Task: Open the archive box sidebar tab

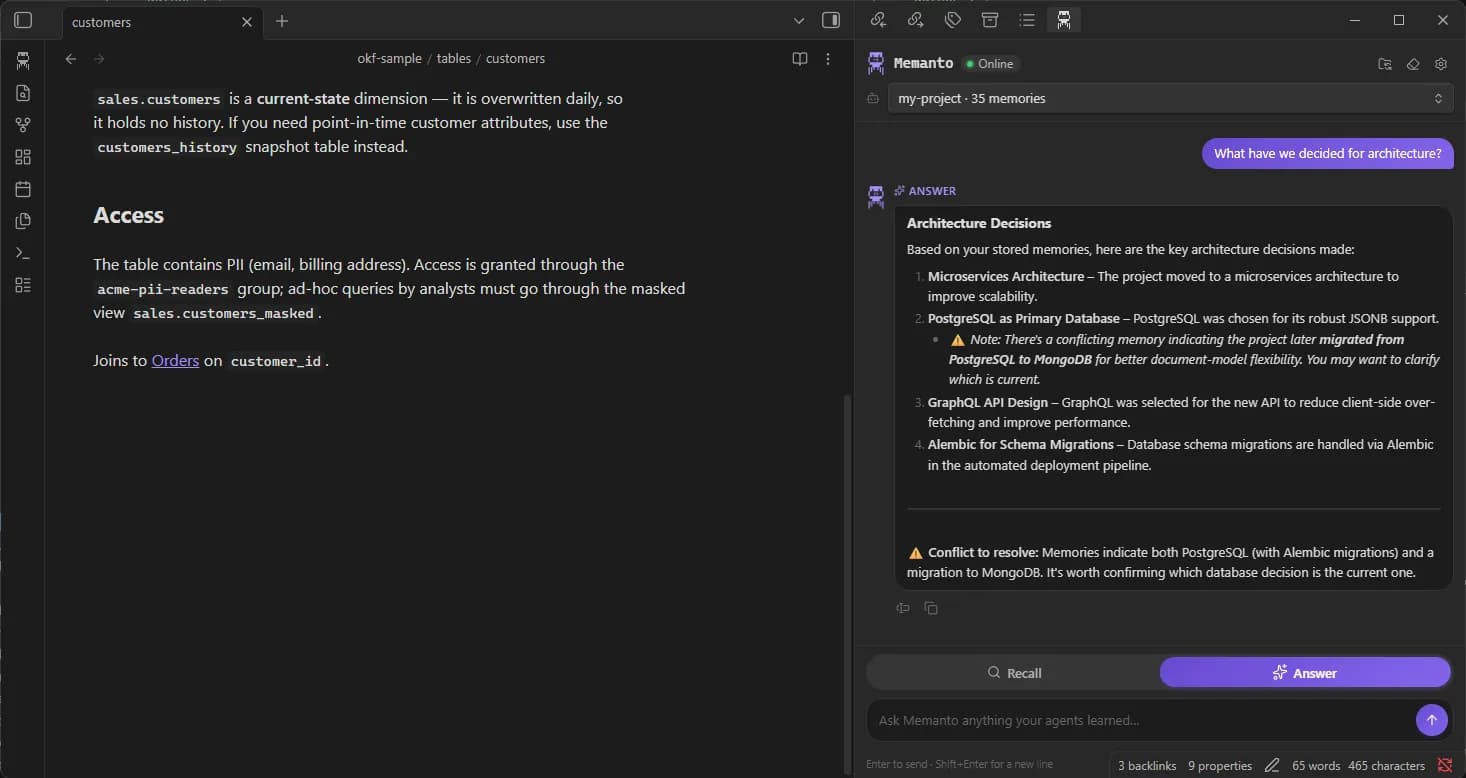Action: tap(990, 20)
